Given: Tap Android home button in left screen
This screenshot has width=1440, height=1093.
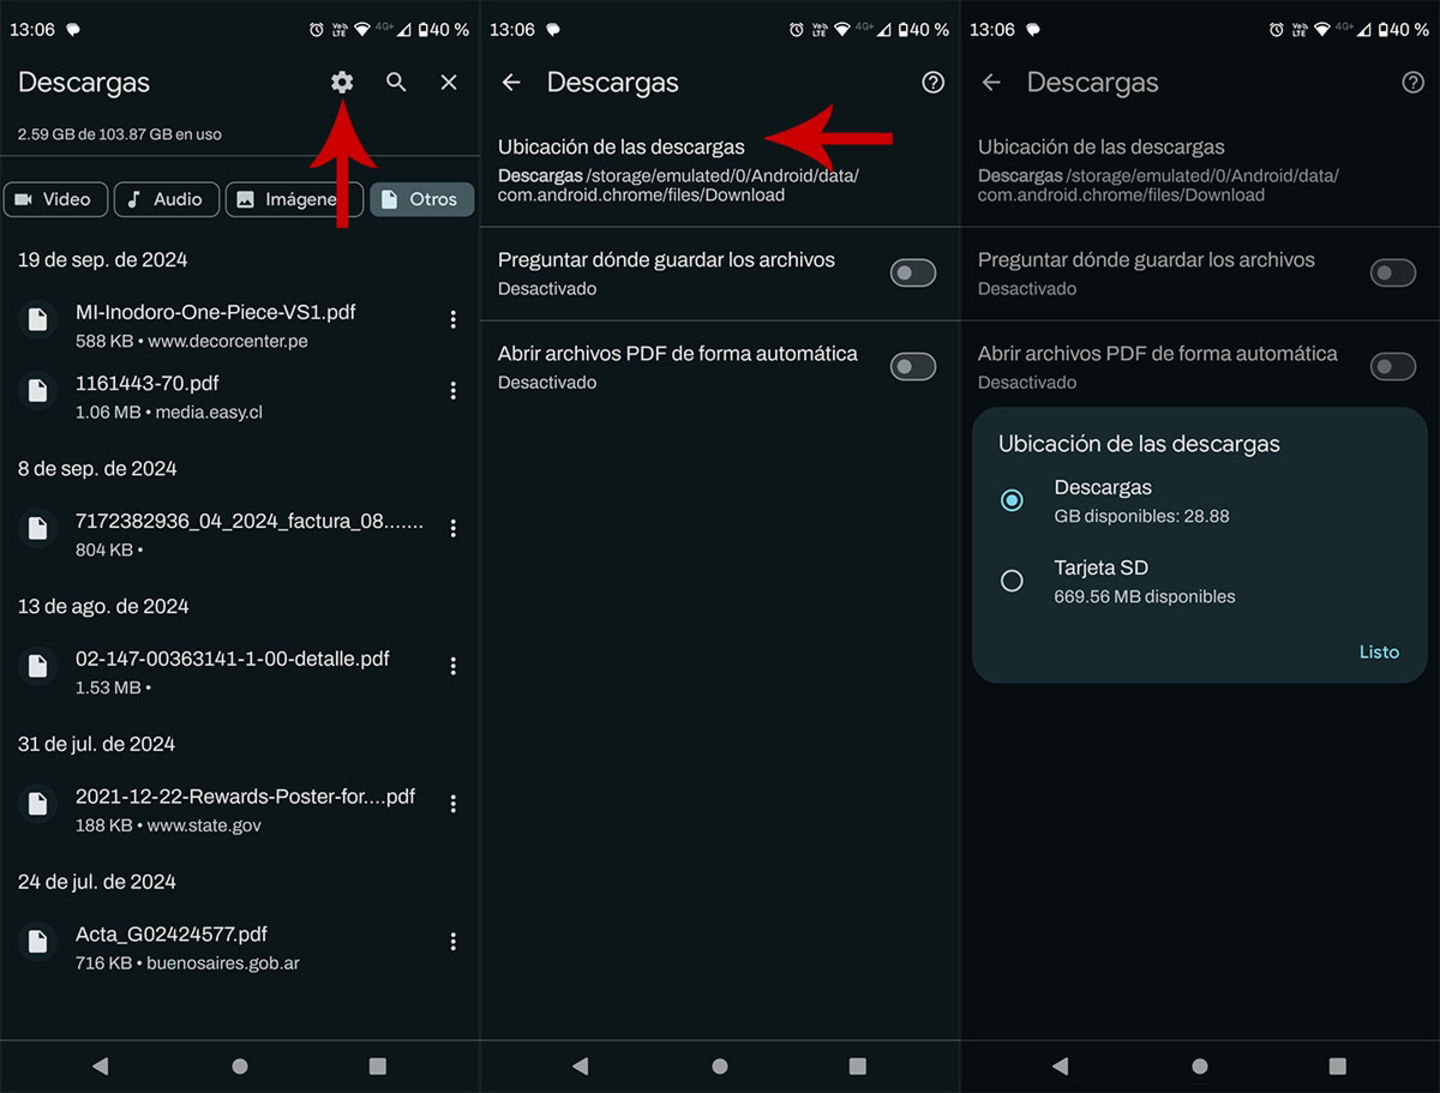Looking at the screenshot, I should coord(240,1066).
